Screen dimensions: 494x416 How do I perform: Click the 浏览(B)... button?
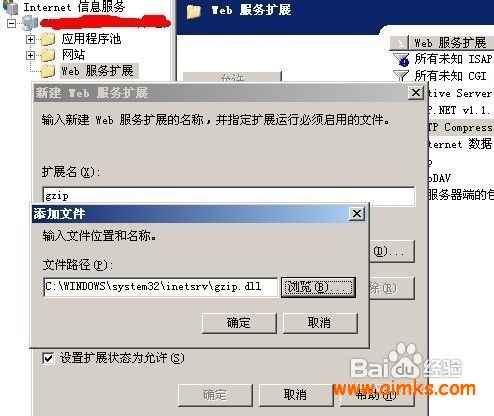(x=319, y=287)
